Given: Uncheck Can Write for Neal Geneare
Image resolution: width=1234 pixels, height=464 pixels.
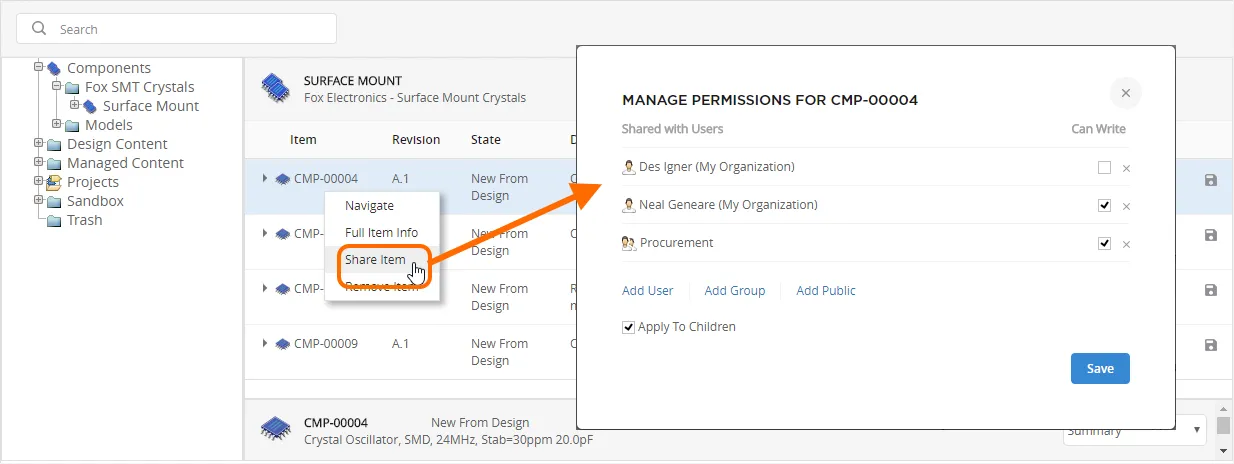Looking at the screenshot, I should [x=1104, y=205].
